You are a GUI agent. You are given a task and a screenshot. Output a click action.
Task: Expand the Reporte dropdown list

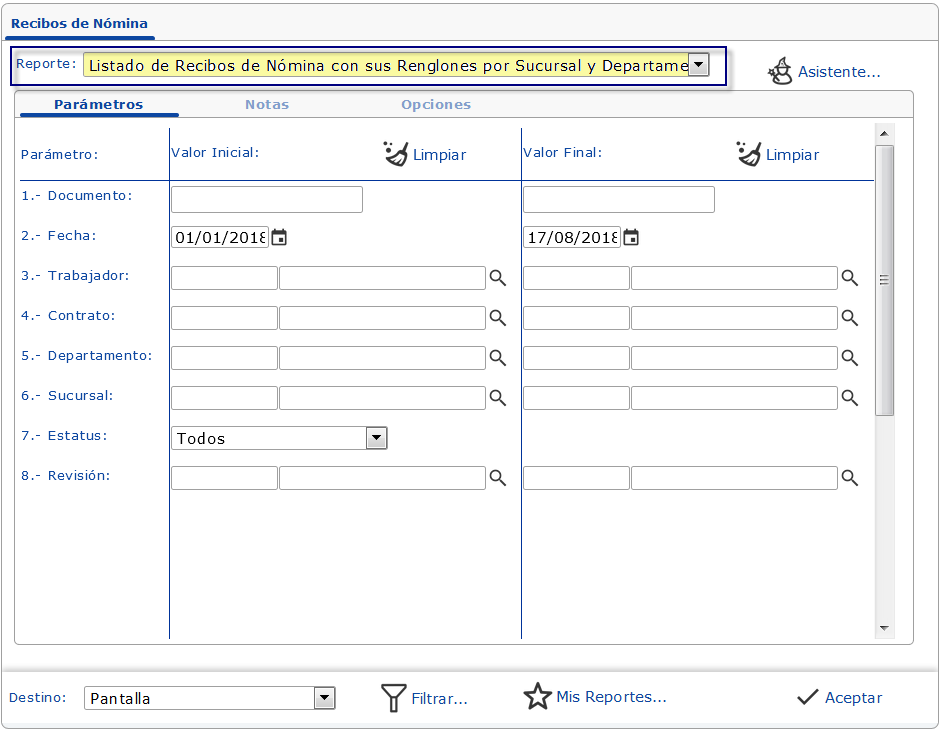(x=699, y=64)
